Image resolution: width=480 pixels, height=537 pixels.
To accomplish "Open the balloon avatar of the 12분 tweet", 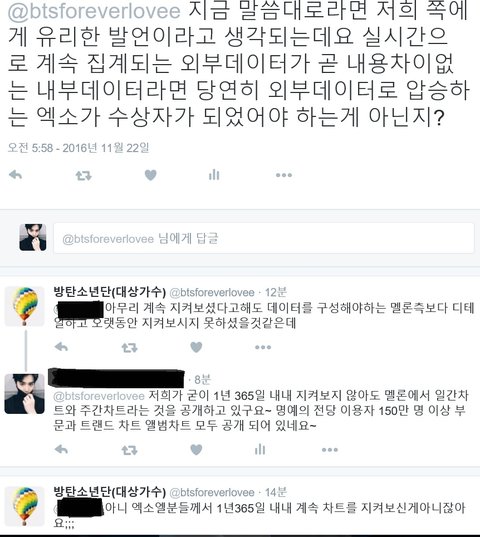I will click(25, 306).
